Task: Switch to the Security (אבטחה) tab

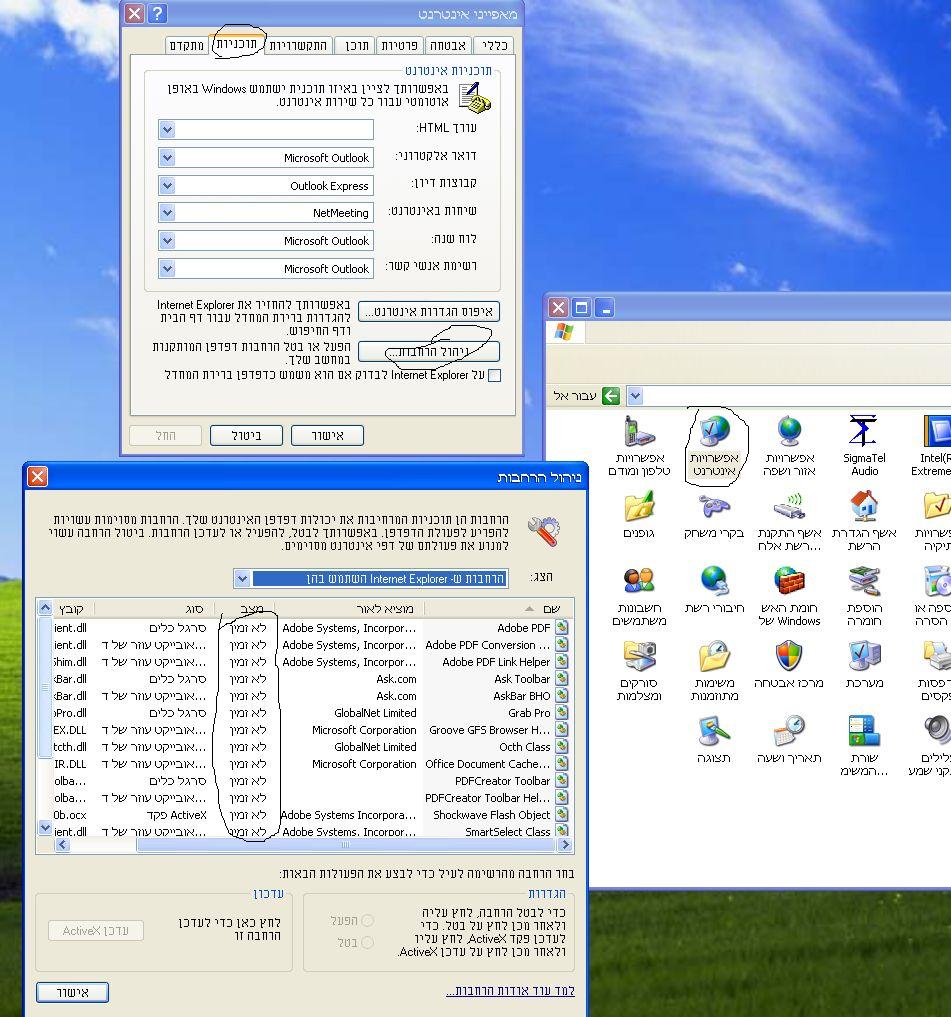Action: (x=448, y=45)
